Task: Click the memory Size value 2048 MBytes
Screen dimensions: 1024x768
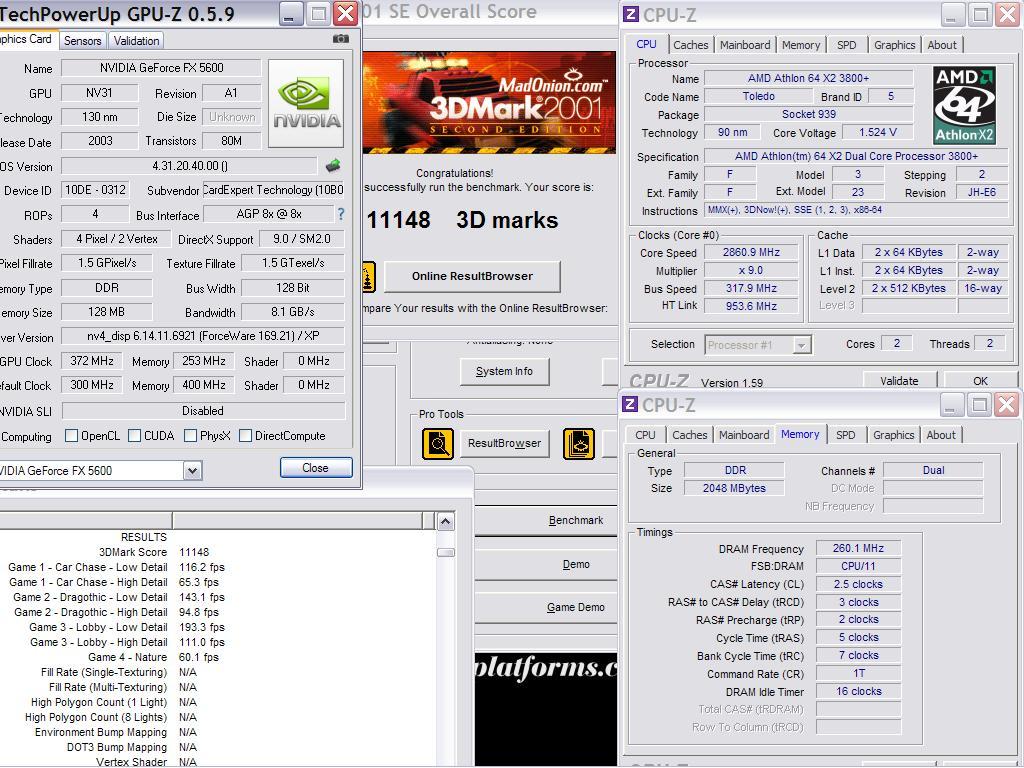Action: [x=734, y=488]
